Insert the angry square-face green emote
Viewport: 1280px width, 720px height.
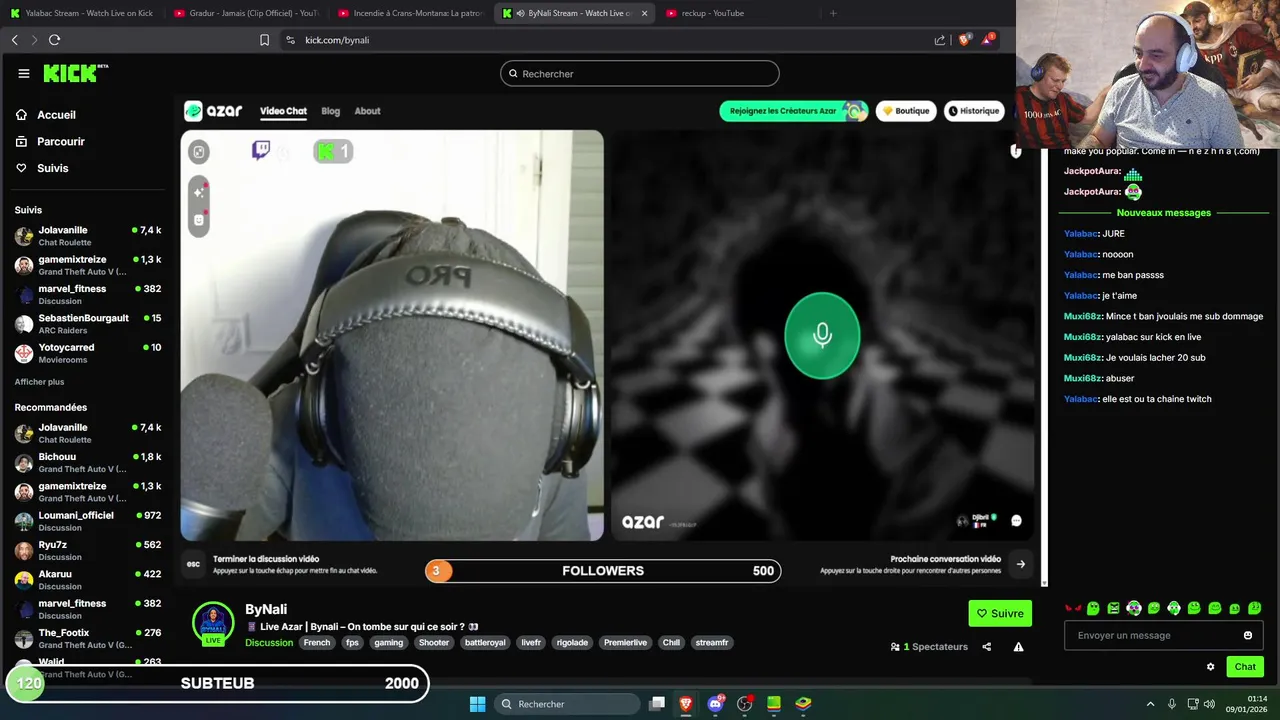tap(1113, 608)
